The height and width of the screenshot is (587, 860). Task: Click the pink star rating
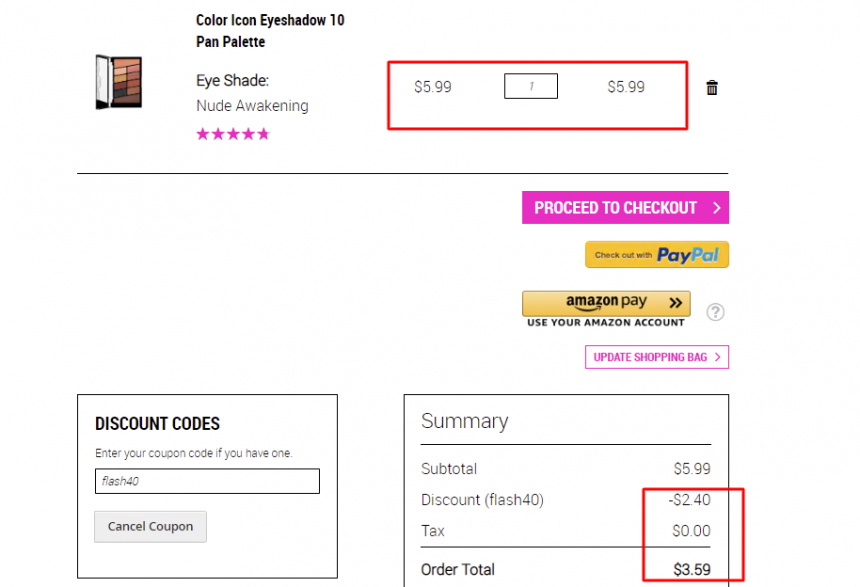coord(233,134)
